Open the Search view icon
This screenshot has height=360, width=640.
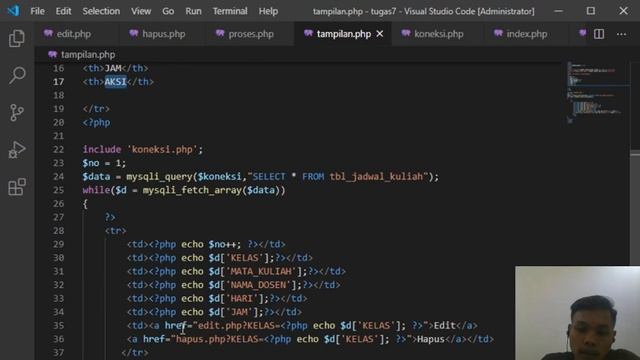tap(17, 75)
